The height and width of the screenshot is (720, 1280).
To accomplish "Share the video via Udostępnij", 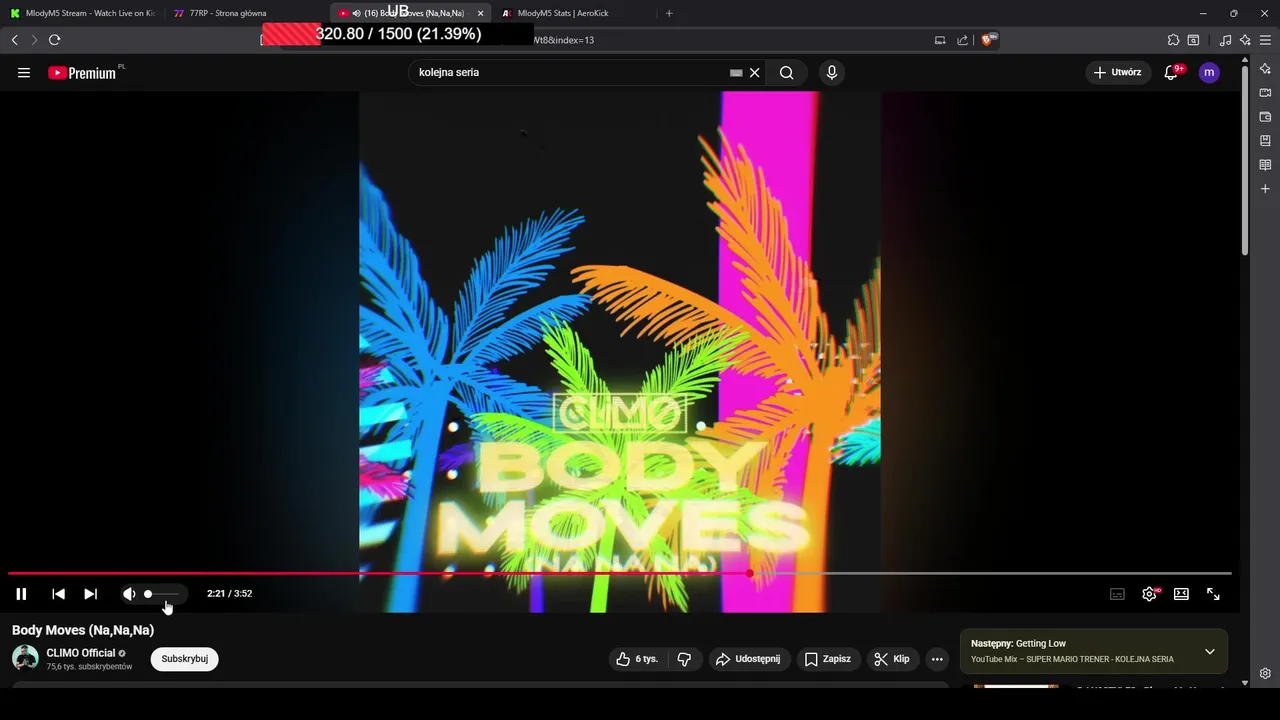I will 748,659.
